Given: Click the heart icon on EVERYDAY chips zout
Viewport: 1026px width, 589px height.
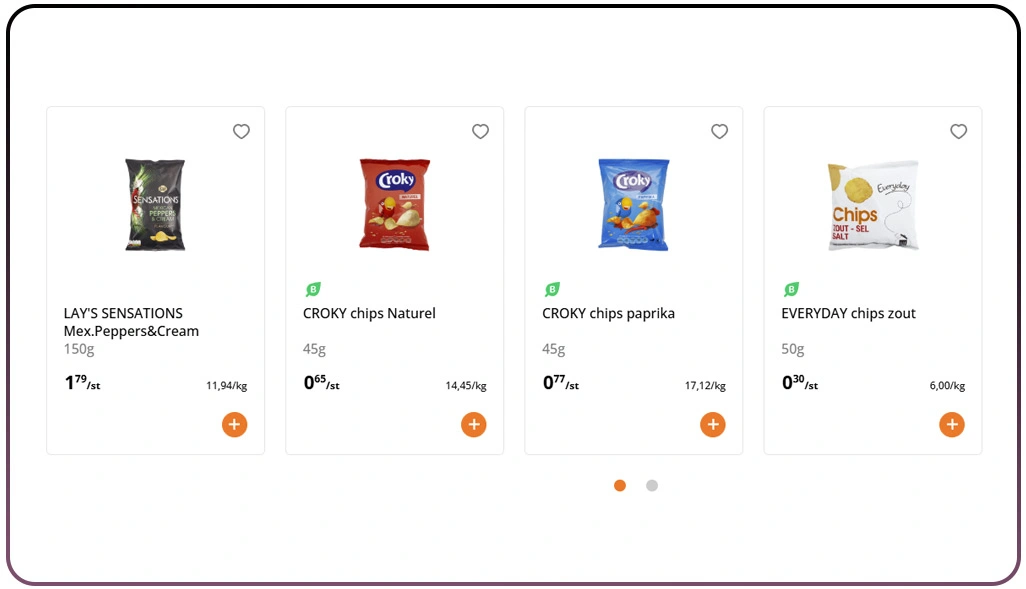Looking at the screenshot, I should point(958,131).
